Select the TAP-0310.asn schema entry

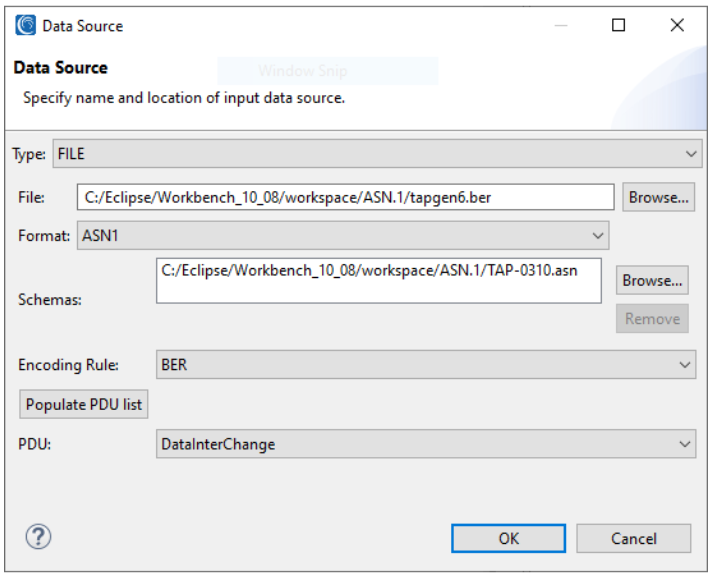pyautogui.click(x=369, y=269)
